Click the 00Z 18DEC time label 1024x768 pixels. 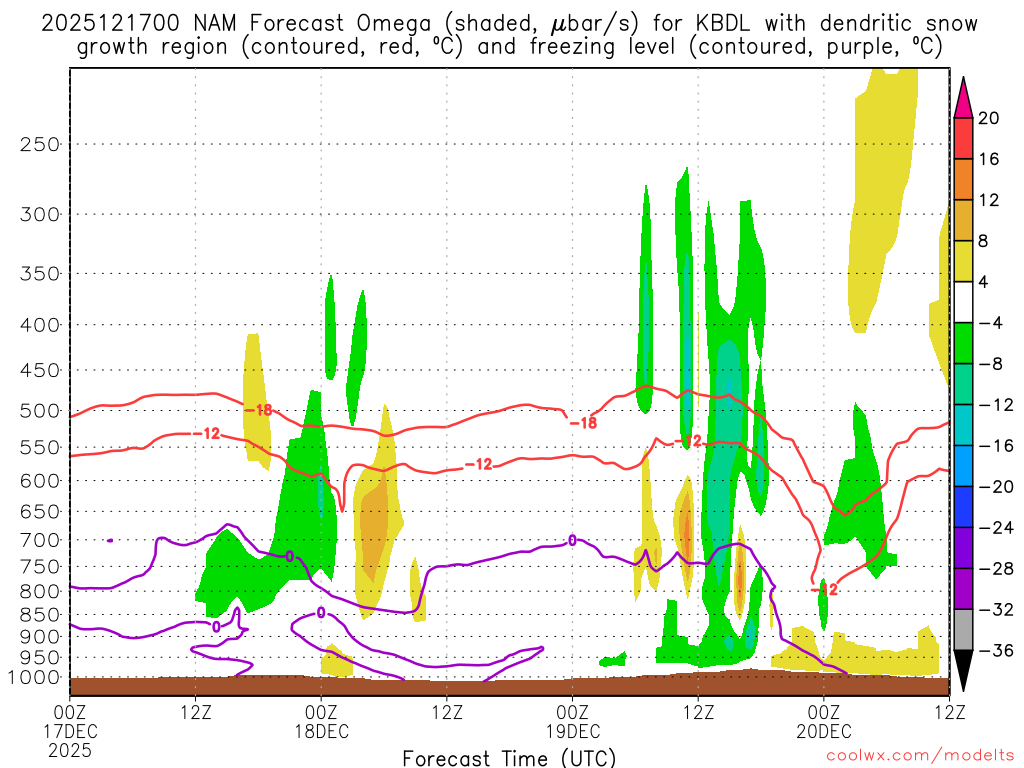321,721
